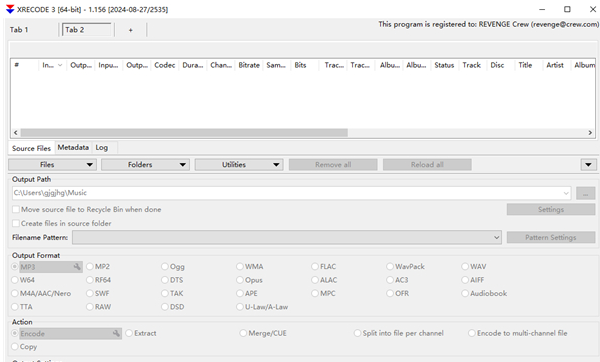Screen dimensions: 600x362
Task: Click the wrench icon beside Encode action
Action: pos(116,334)
